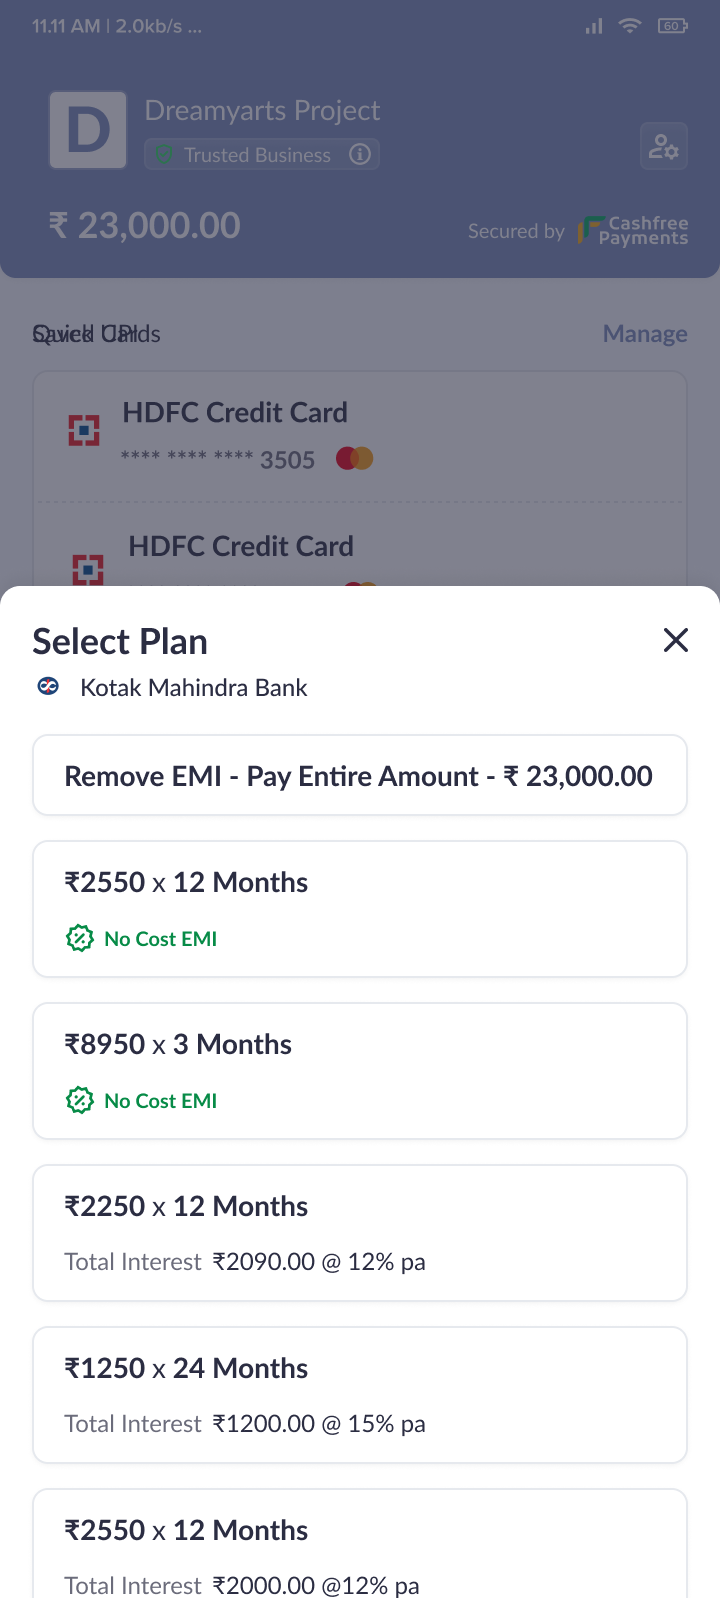Select ₹1250 x 24 Months plan
Image resolution: width=720 pixels, height=1598 pixels.
pos(360,1394)
